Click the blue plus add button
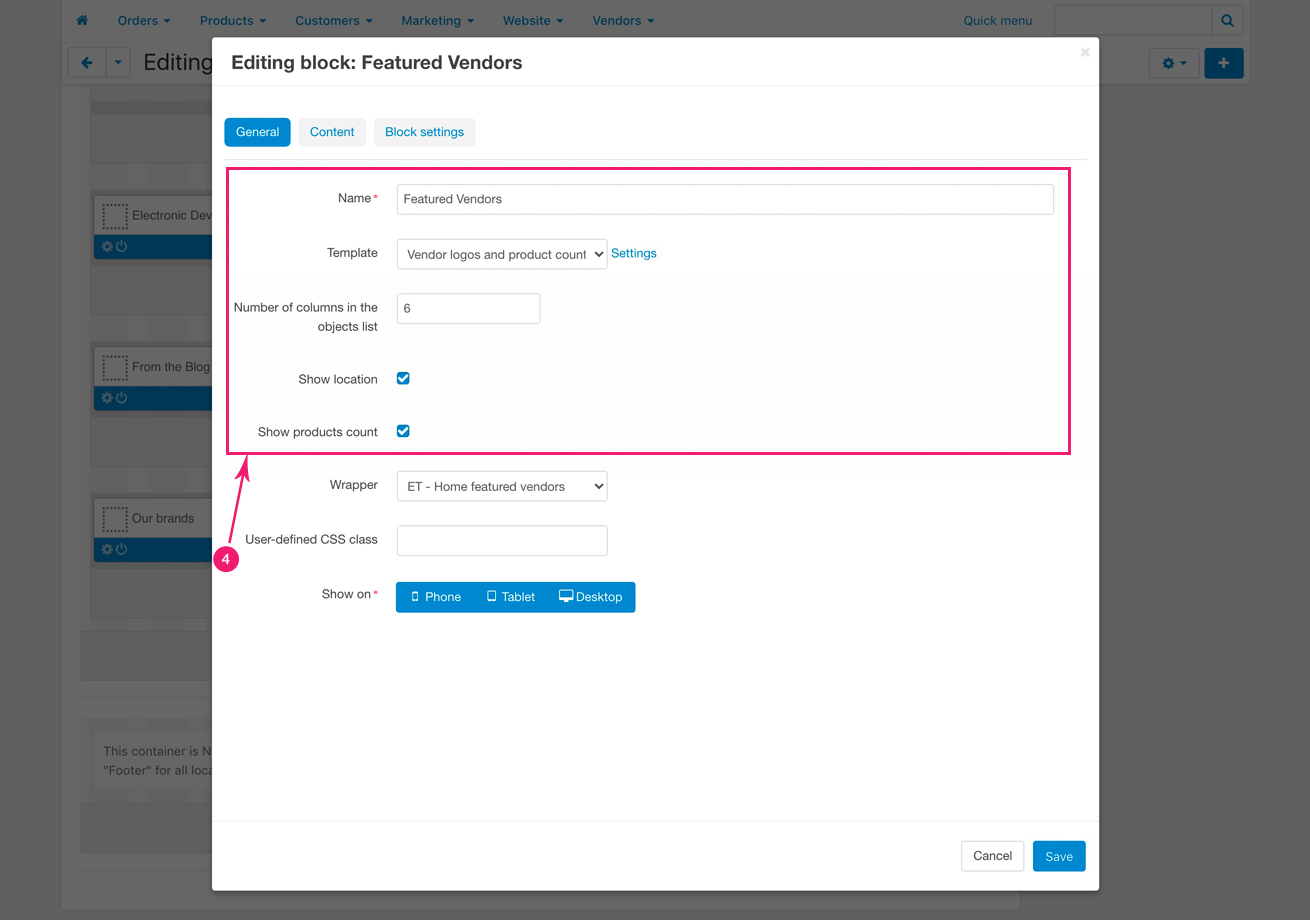The image size is (1310, 920). pos(1223,63)
